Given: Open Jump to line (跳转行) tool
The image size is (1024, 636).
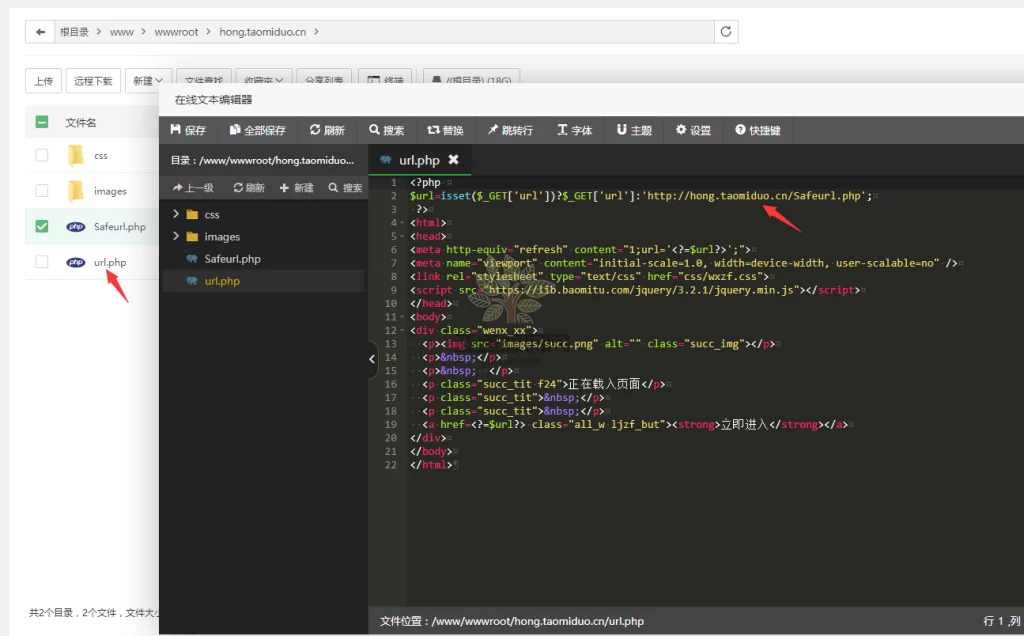Looking at the screenshot, I should tap(510, 130).
